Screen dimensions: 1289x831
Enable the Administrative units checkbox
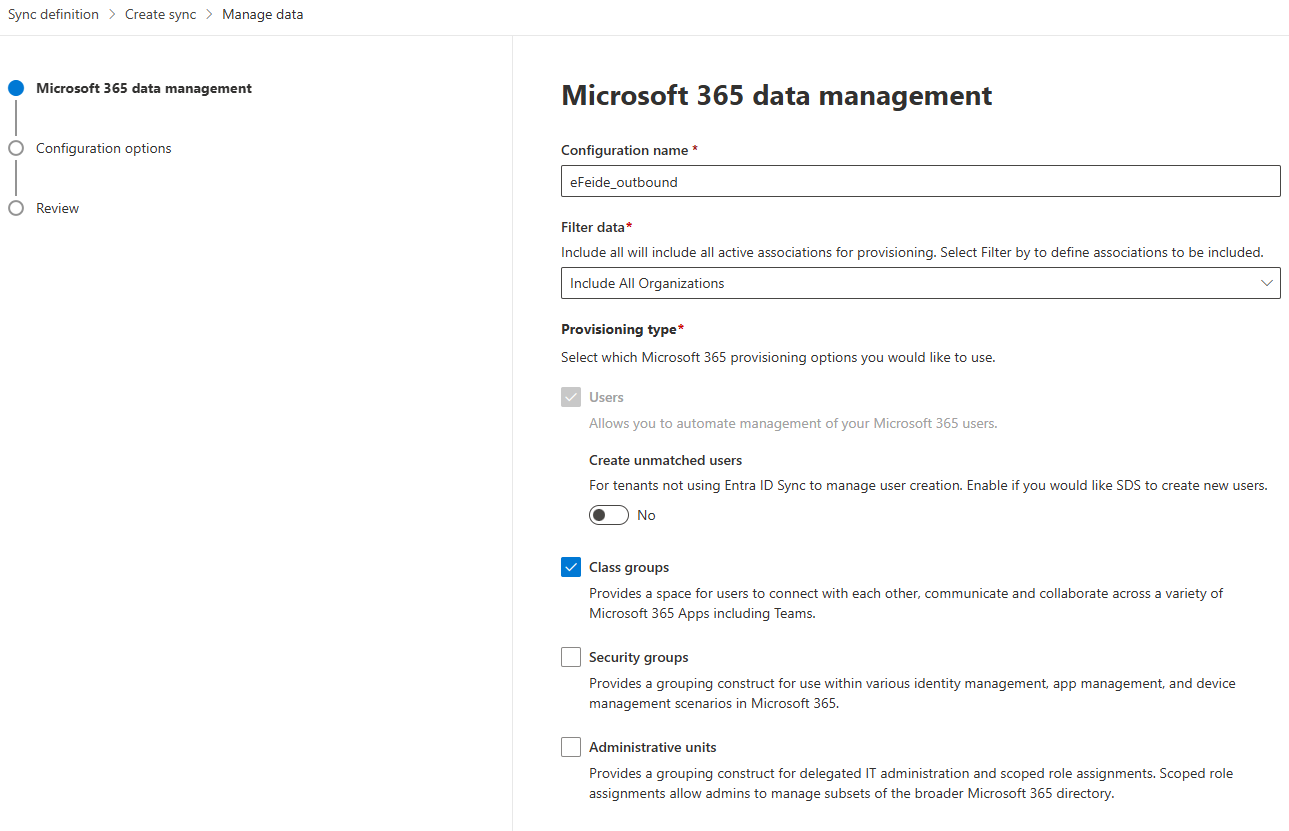pyautogui.click(x=571, y=747)
